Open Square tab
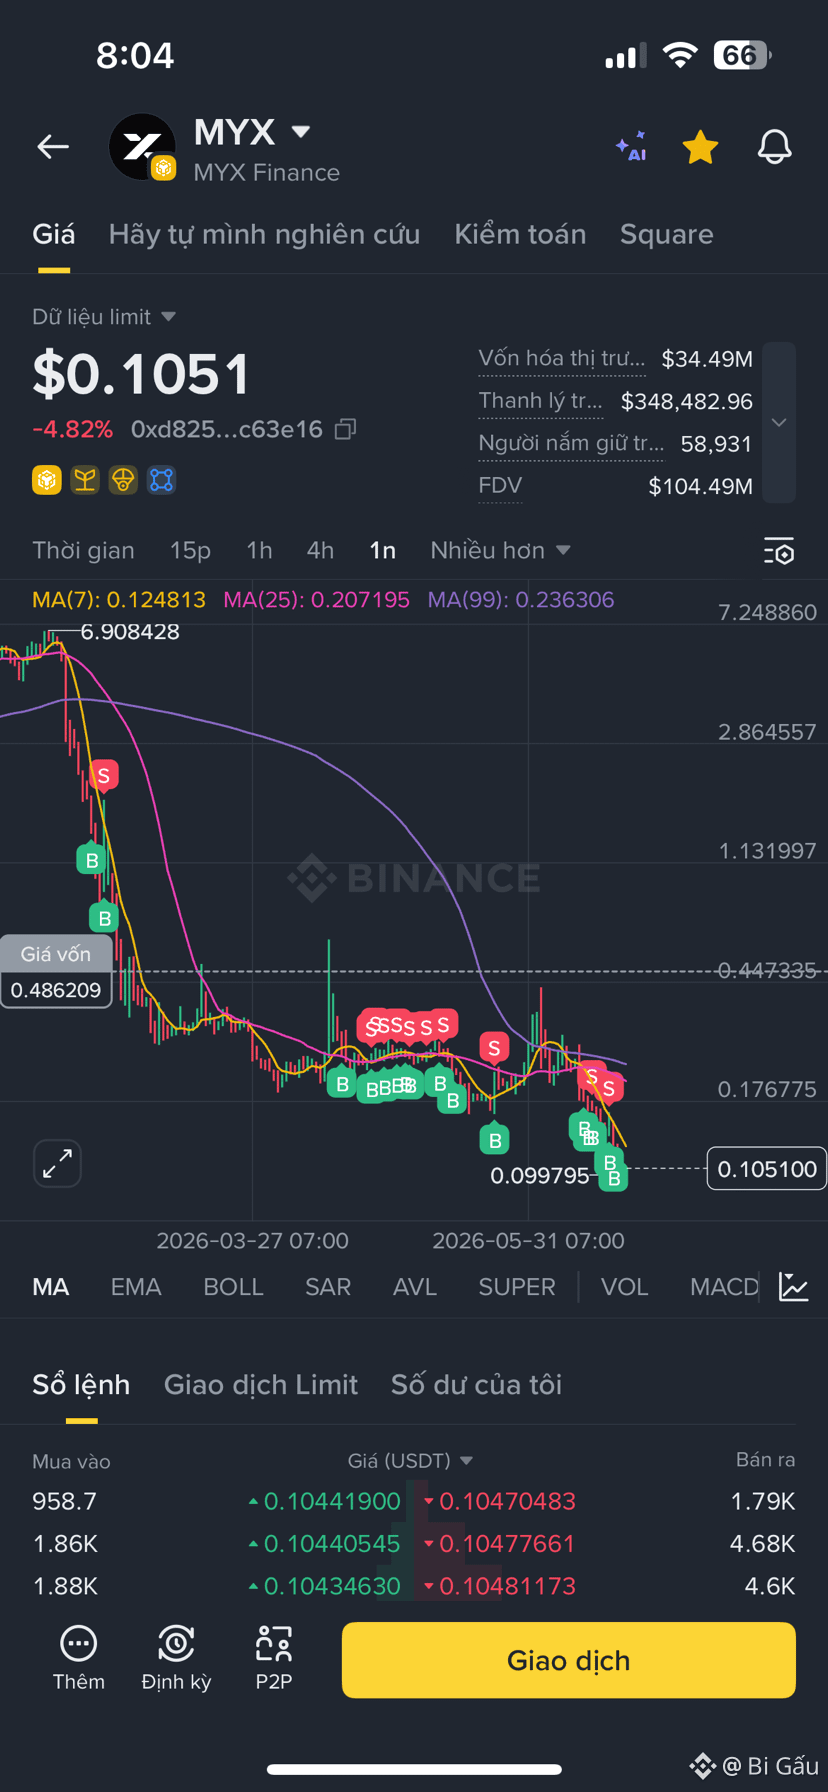This screenshot has width=828, height=1792. click(x=666, y=234)
